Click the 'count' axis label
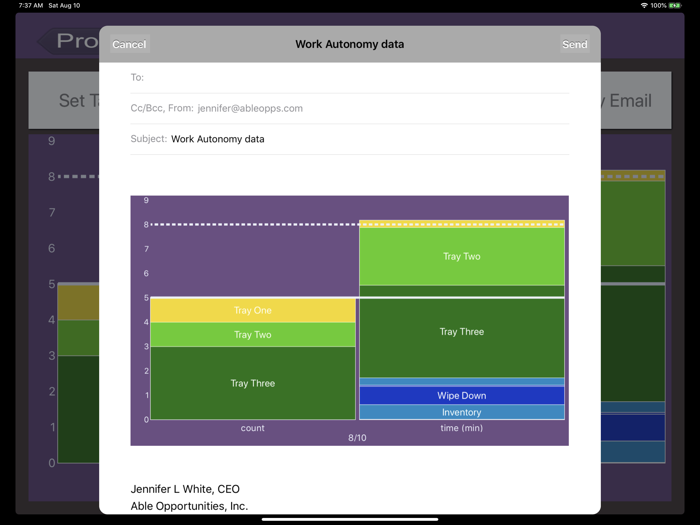The height and width of the screenshot is (525, 700). pyautogui.click(x=253, y=428)
